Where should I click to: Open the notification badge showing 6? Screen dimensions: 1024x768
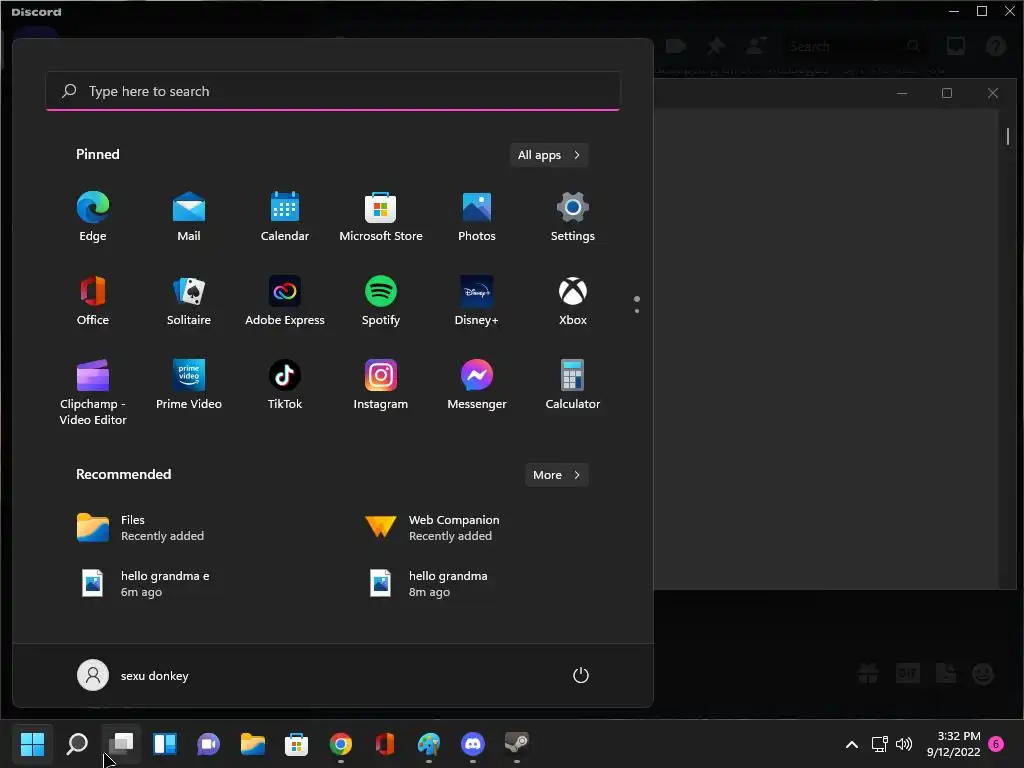coord(996,744)
